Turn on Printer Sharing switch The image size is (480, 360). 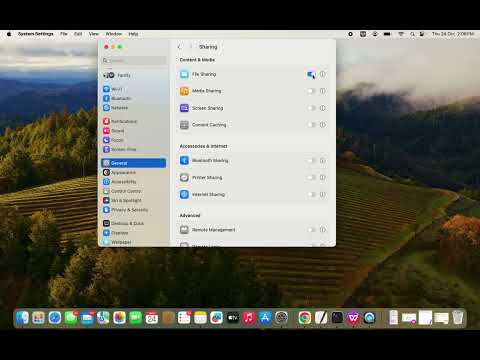pyautogui.click(x=311, y=177)
